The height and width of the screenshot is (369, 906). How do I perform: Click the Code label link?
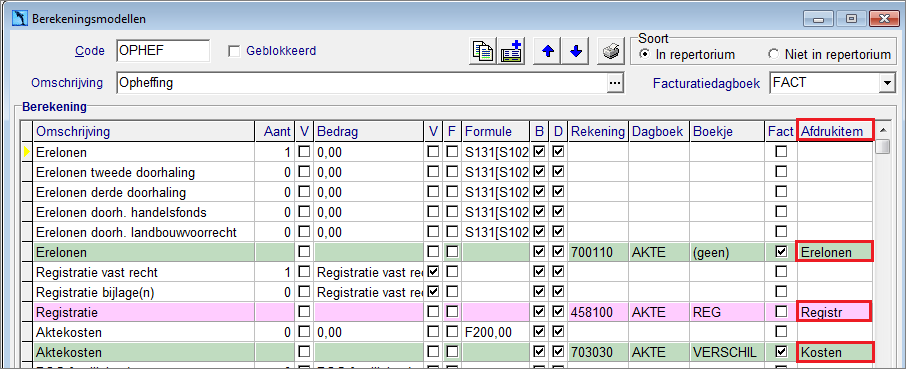click(90, 51)
